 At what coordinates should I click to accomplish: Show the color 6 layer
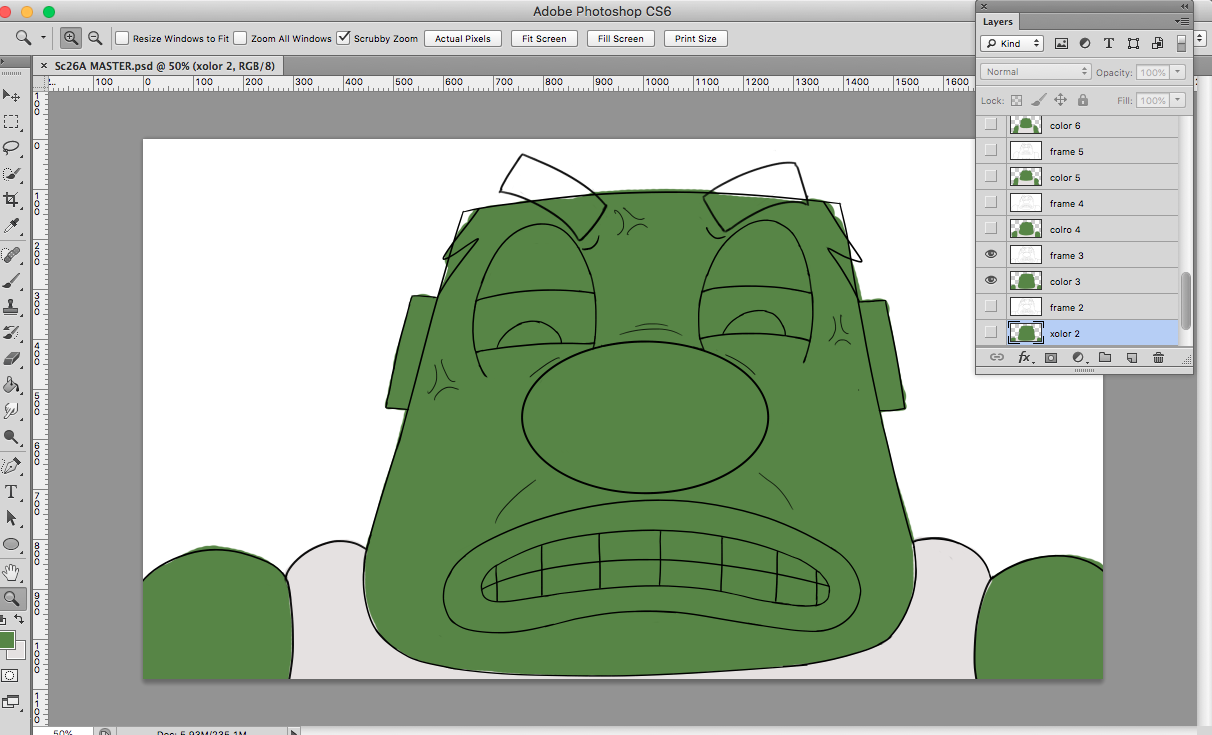(991, 125)
